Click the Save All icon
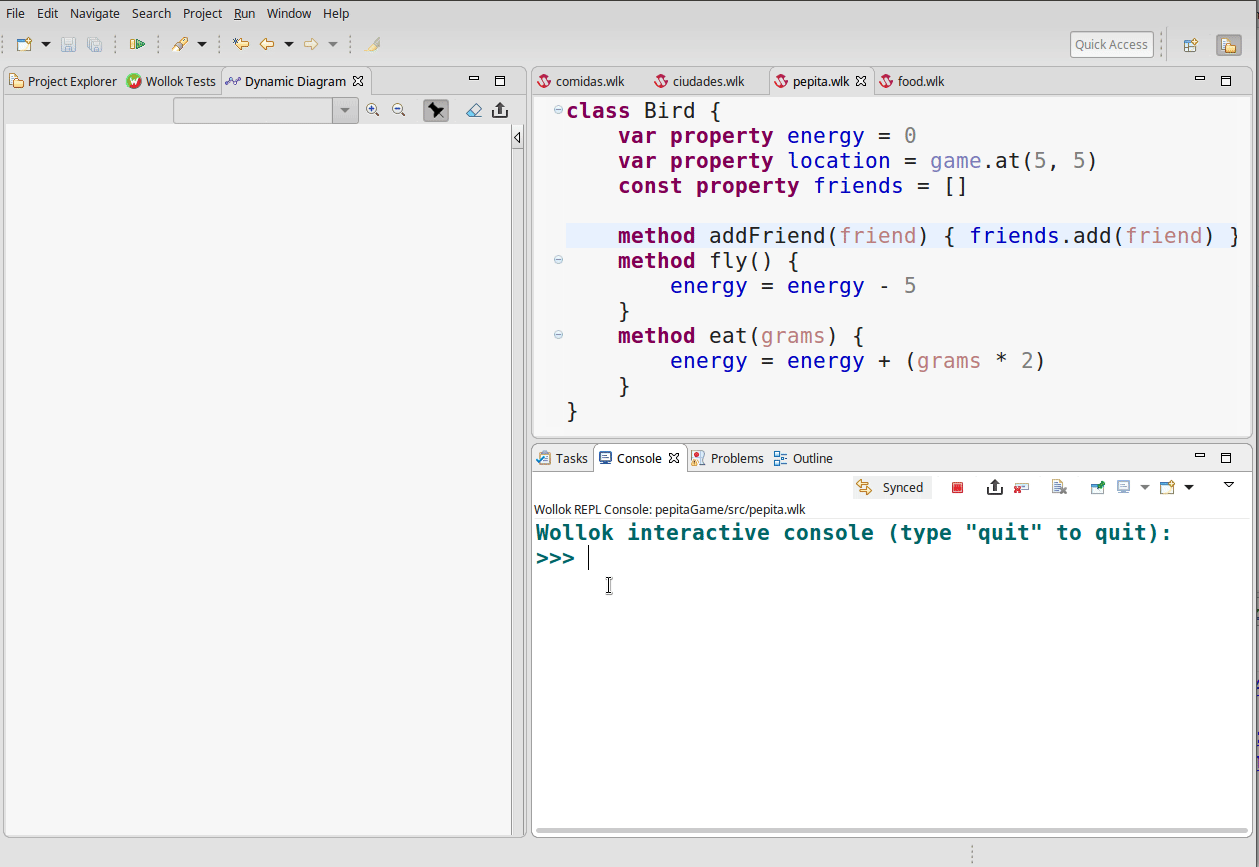The width and height of the screenshot is (1259, 867). (94, 44)
